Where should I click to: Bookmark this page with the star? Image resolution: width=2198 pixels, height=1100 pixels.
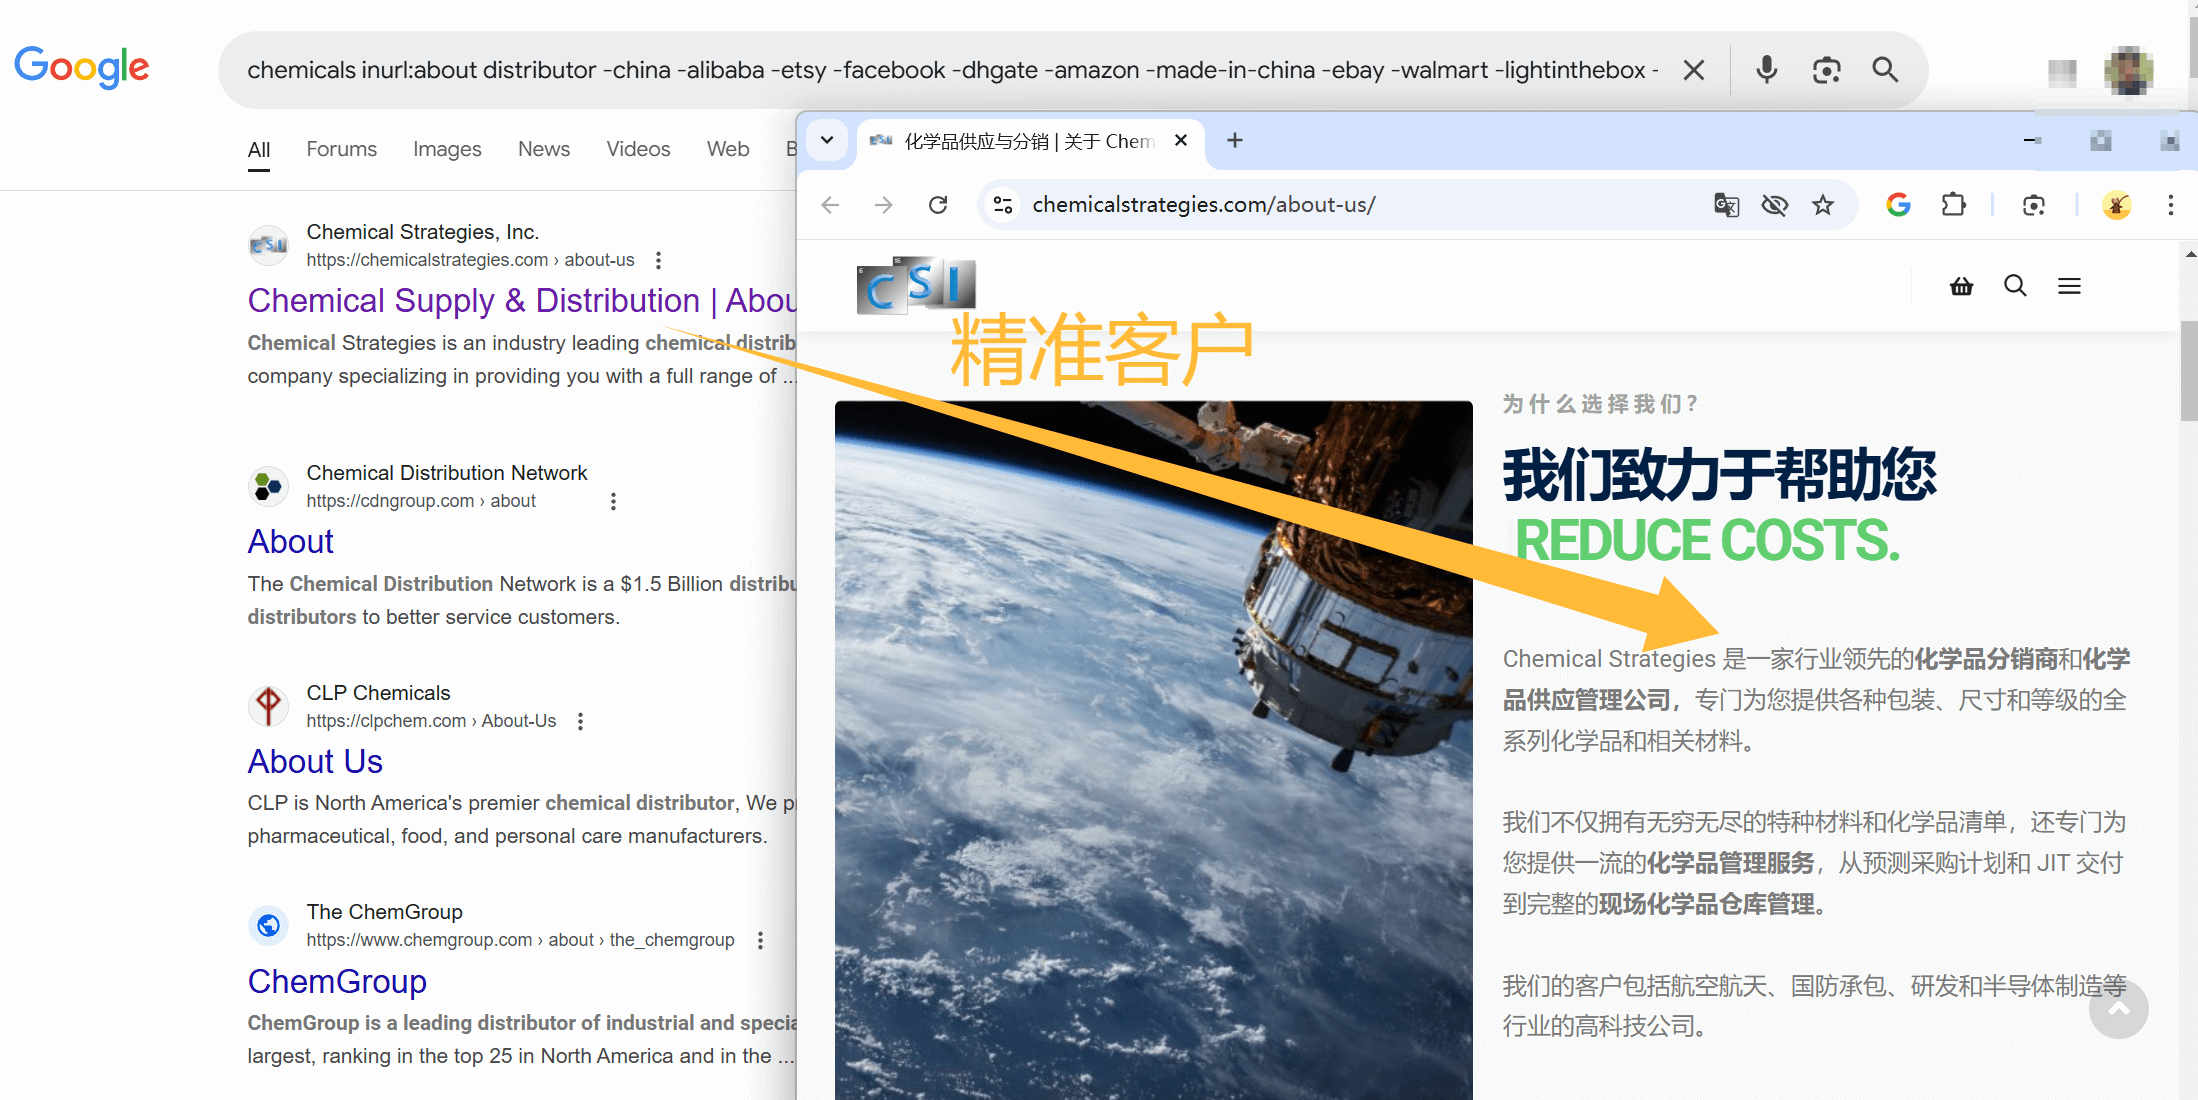point(1823,205)
